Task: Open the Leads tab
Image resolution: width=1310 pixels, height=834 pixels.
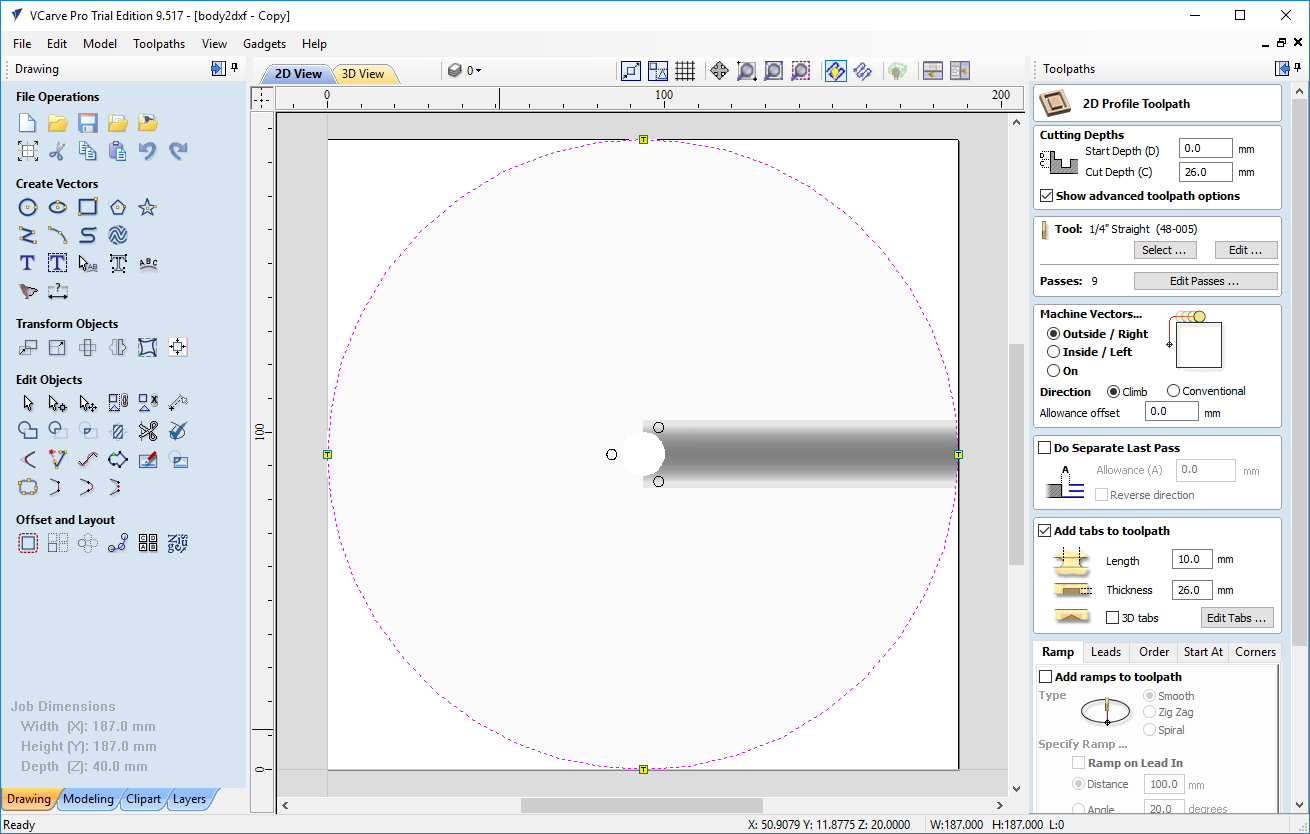Action: 1105,652
